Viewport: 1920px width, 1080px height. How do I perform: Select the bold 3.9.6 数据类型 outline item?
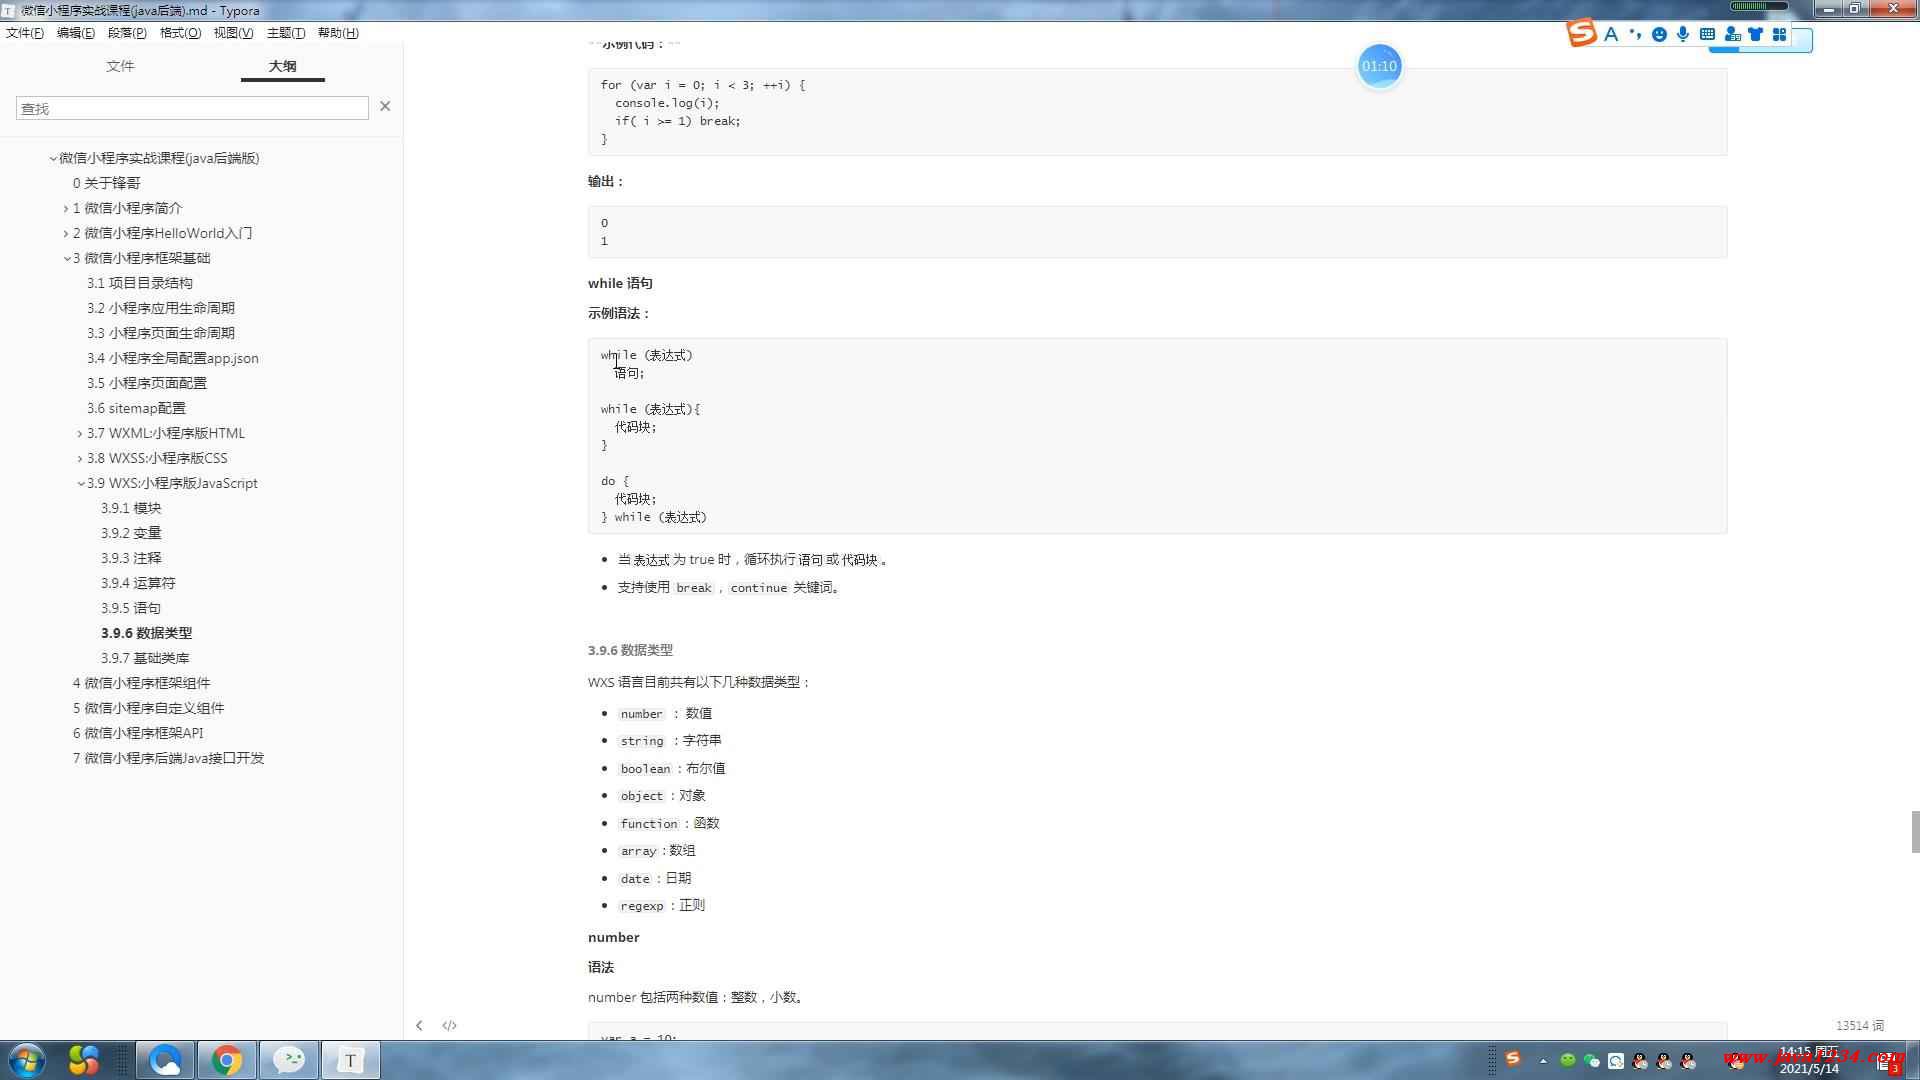click(x=146, y=633)
